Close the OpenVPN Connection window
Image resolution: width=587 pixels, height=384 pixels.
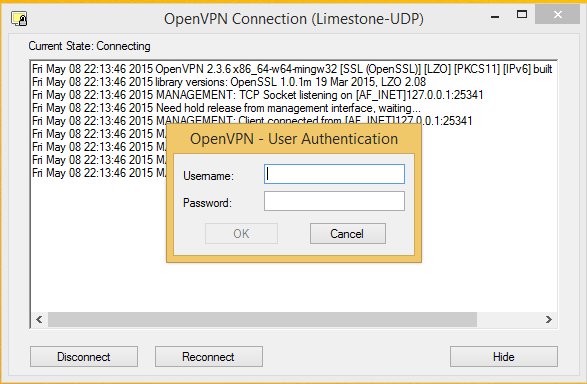[557, 15]
